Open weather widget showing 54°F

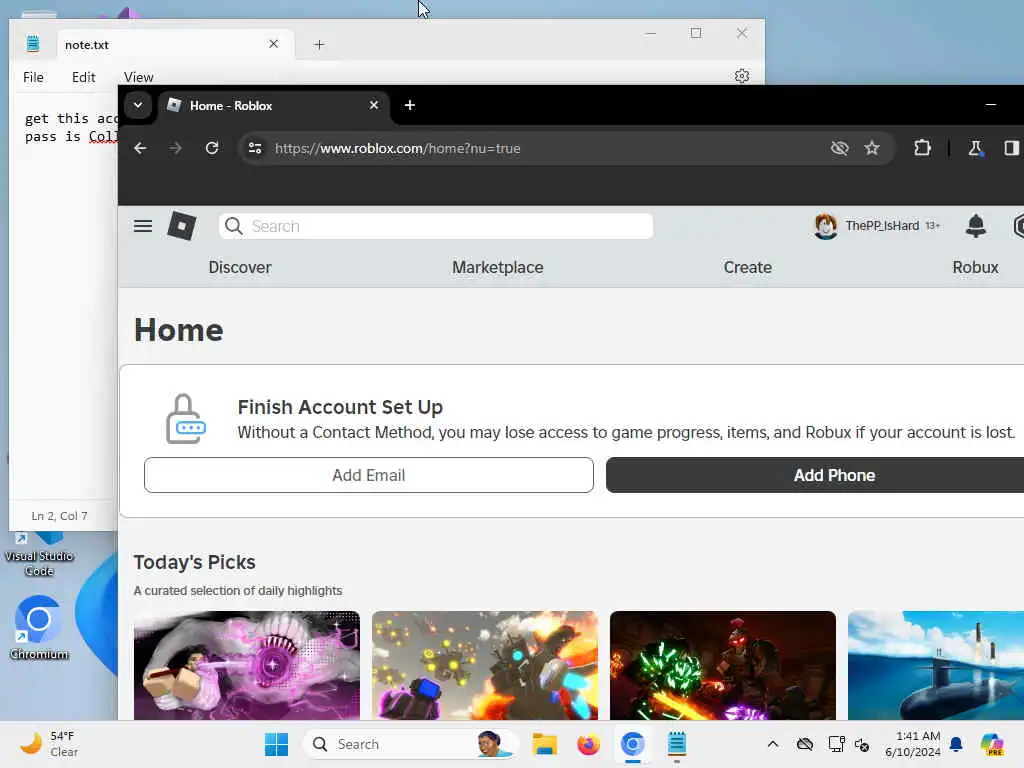pos(49,744)
